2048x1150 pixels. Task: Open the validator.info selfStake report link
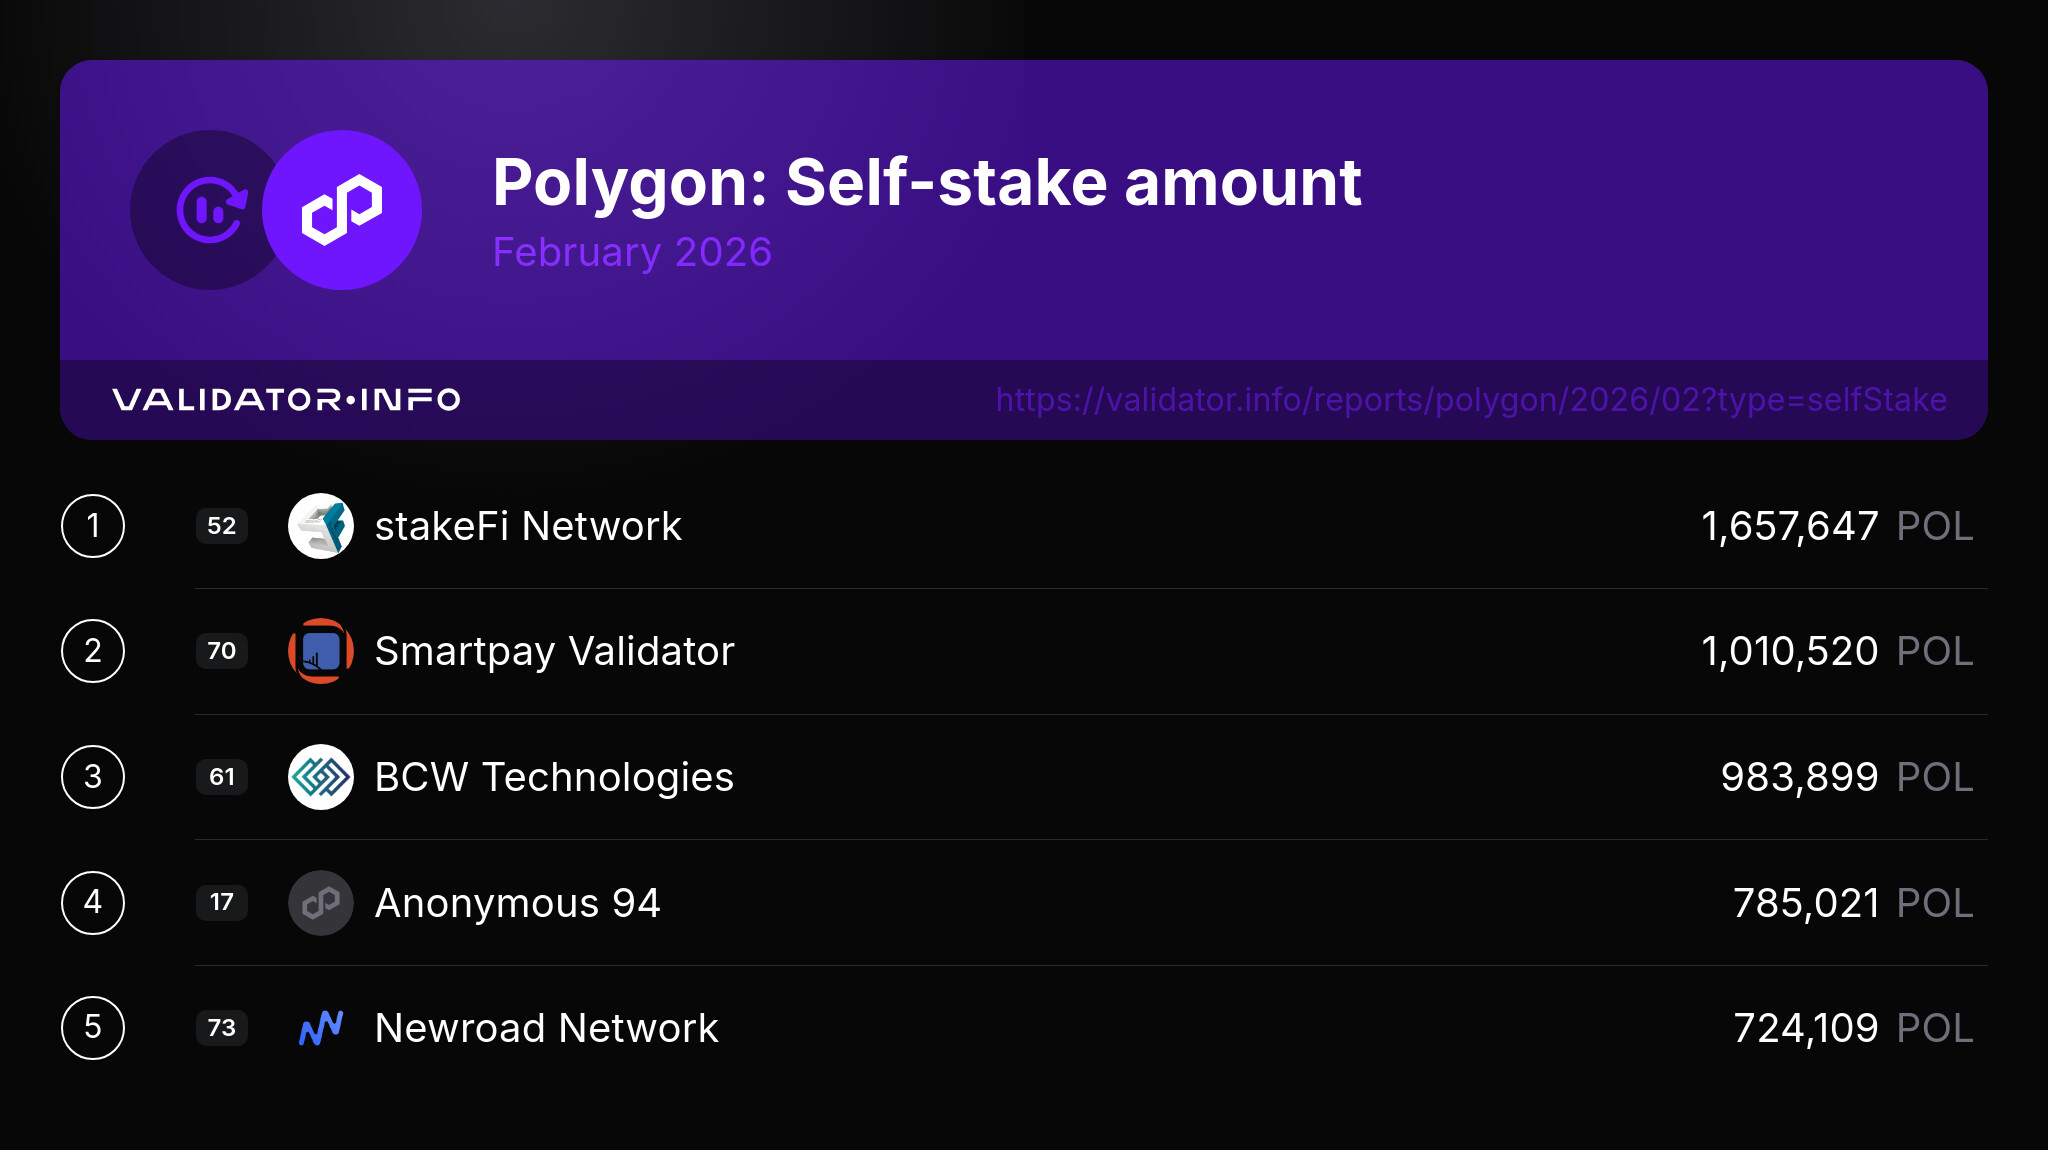click(1471, 400)
